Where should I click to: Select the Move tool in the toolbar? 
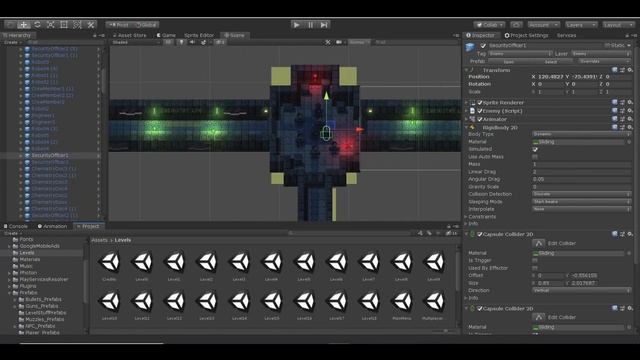(24, 25)
